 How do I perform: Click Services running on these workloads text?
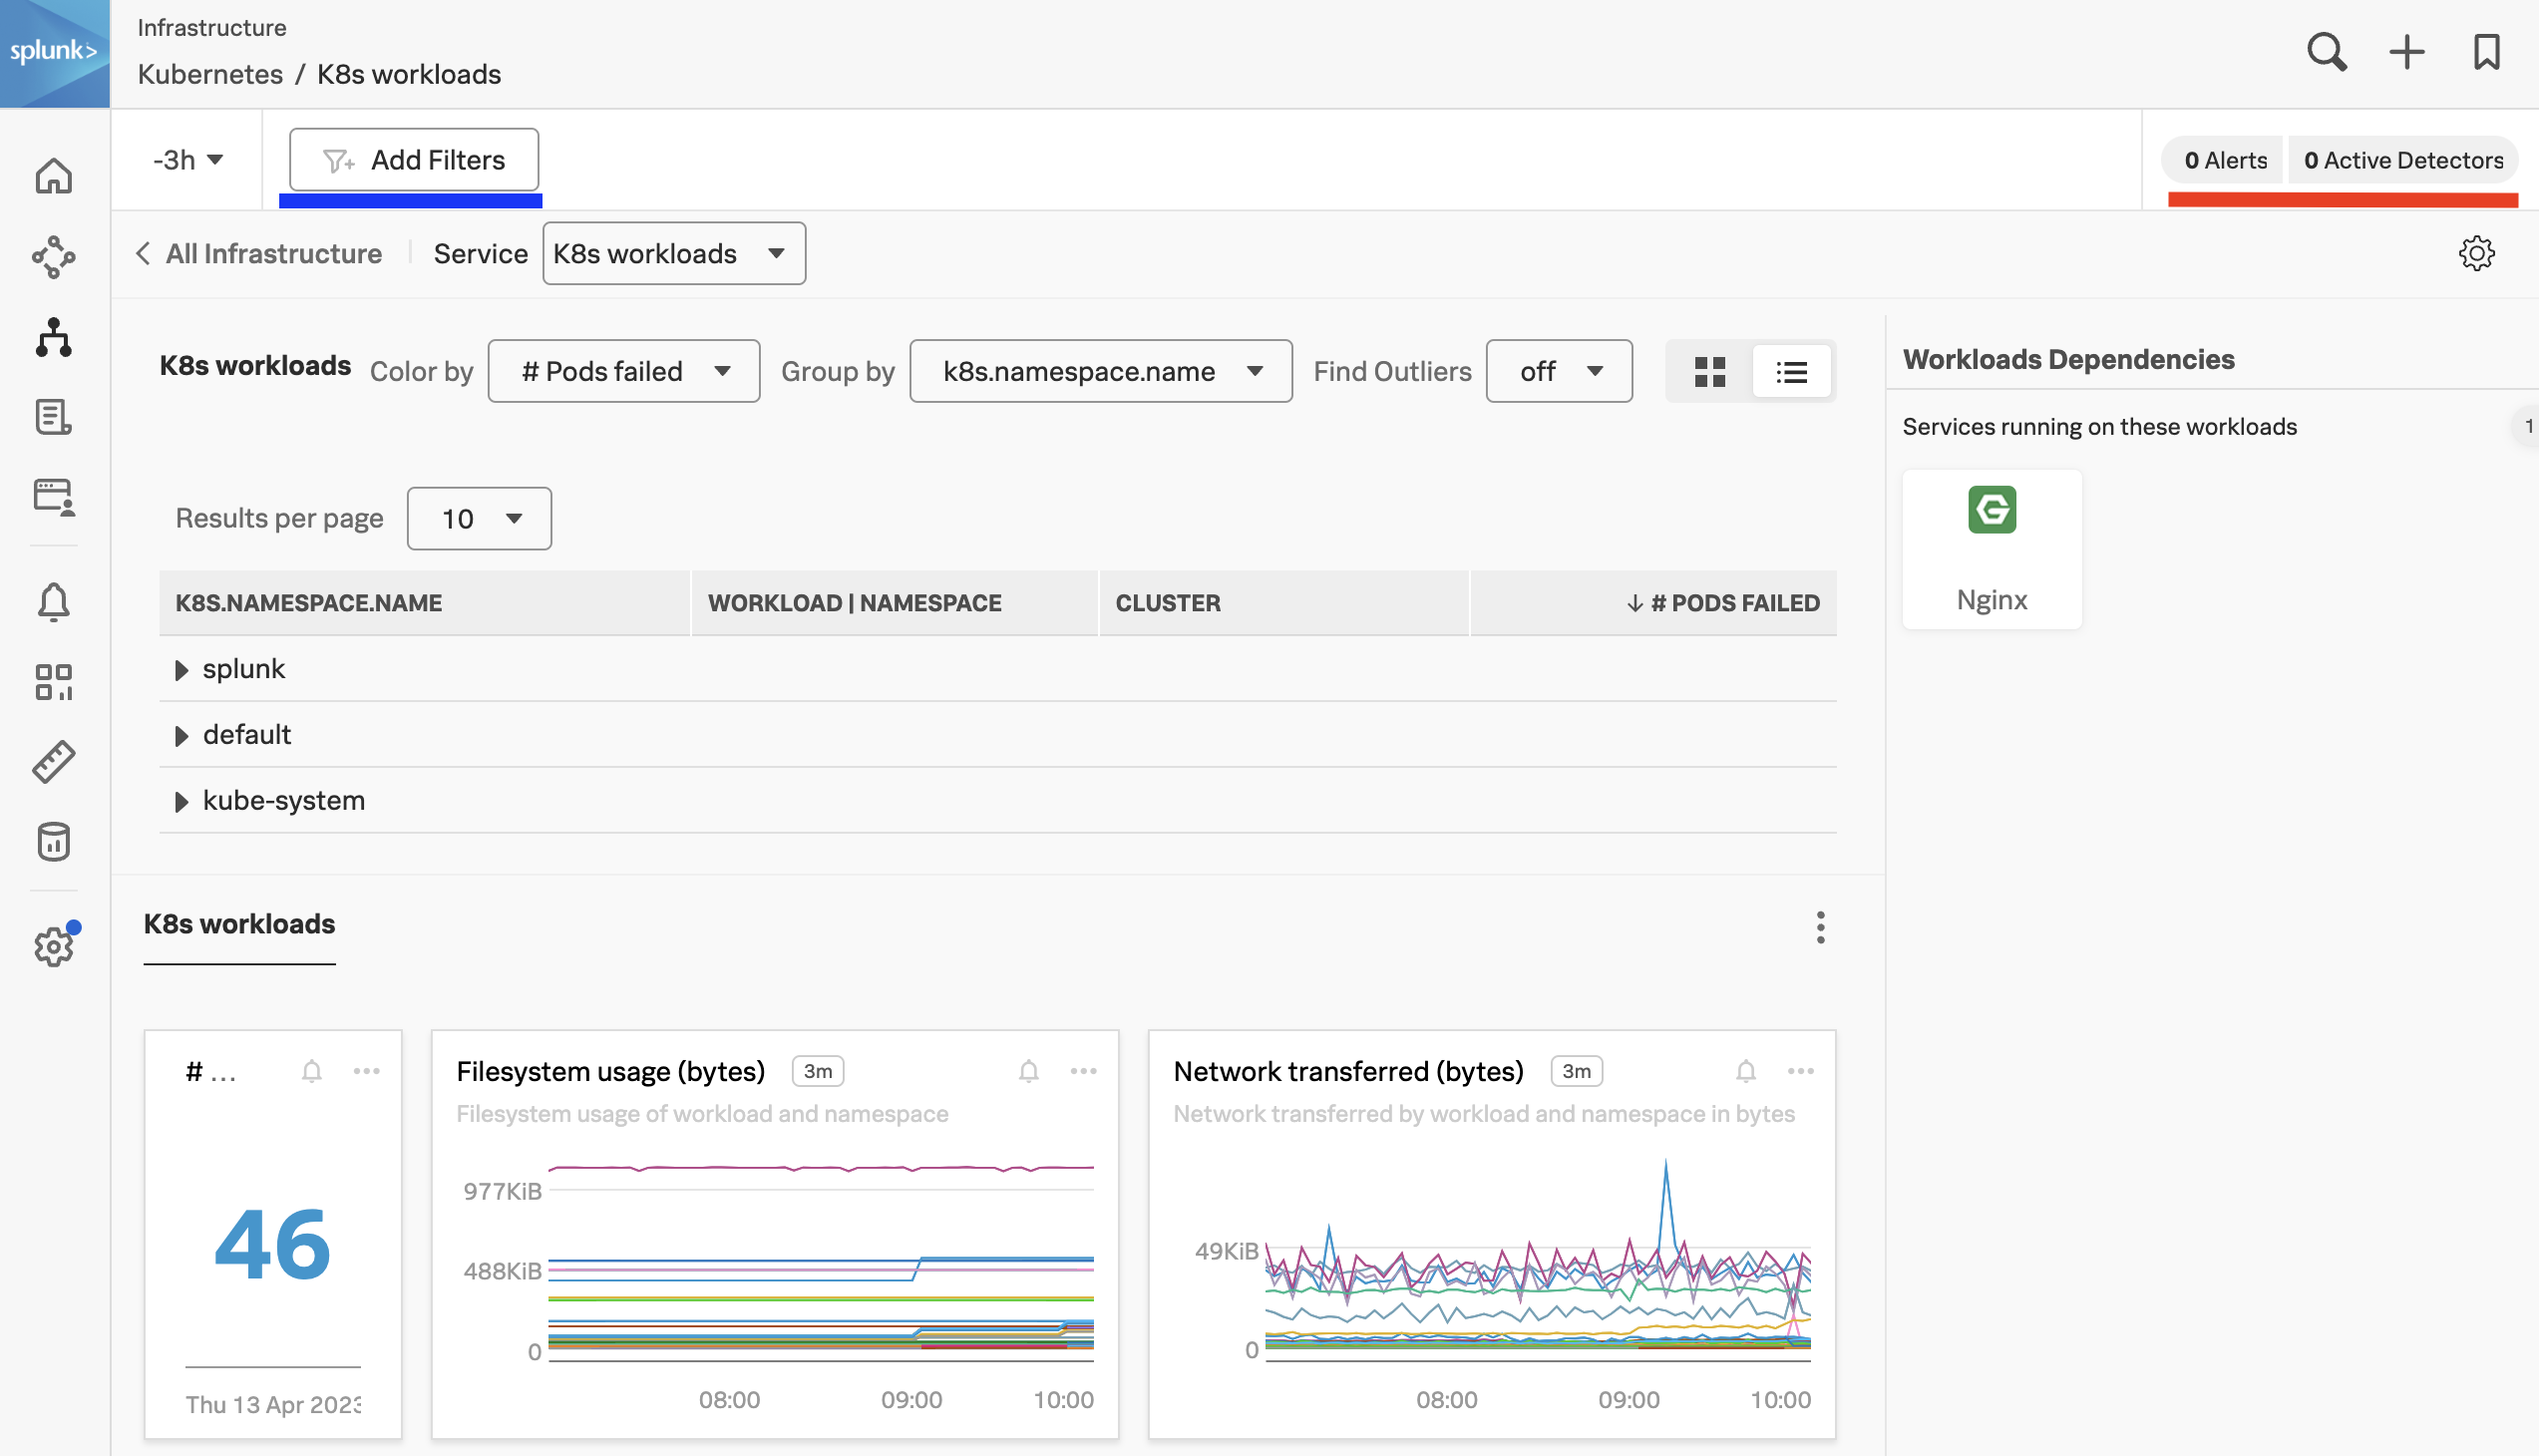coord(2099,427)
